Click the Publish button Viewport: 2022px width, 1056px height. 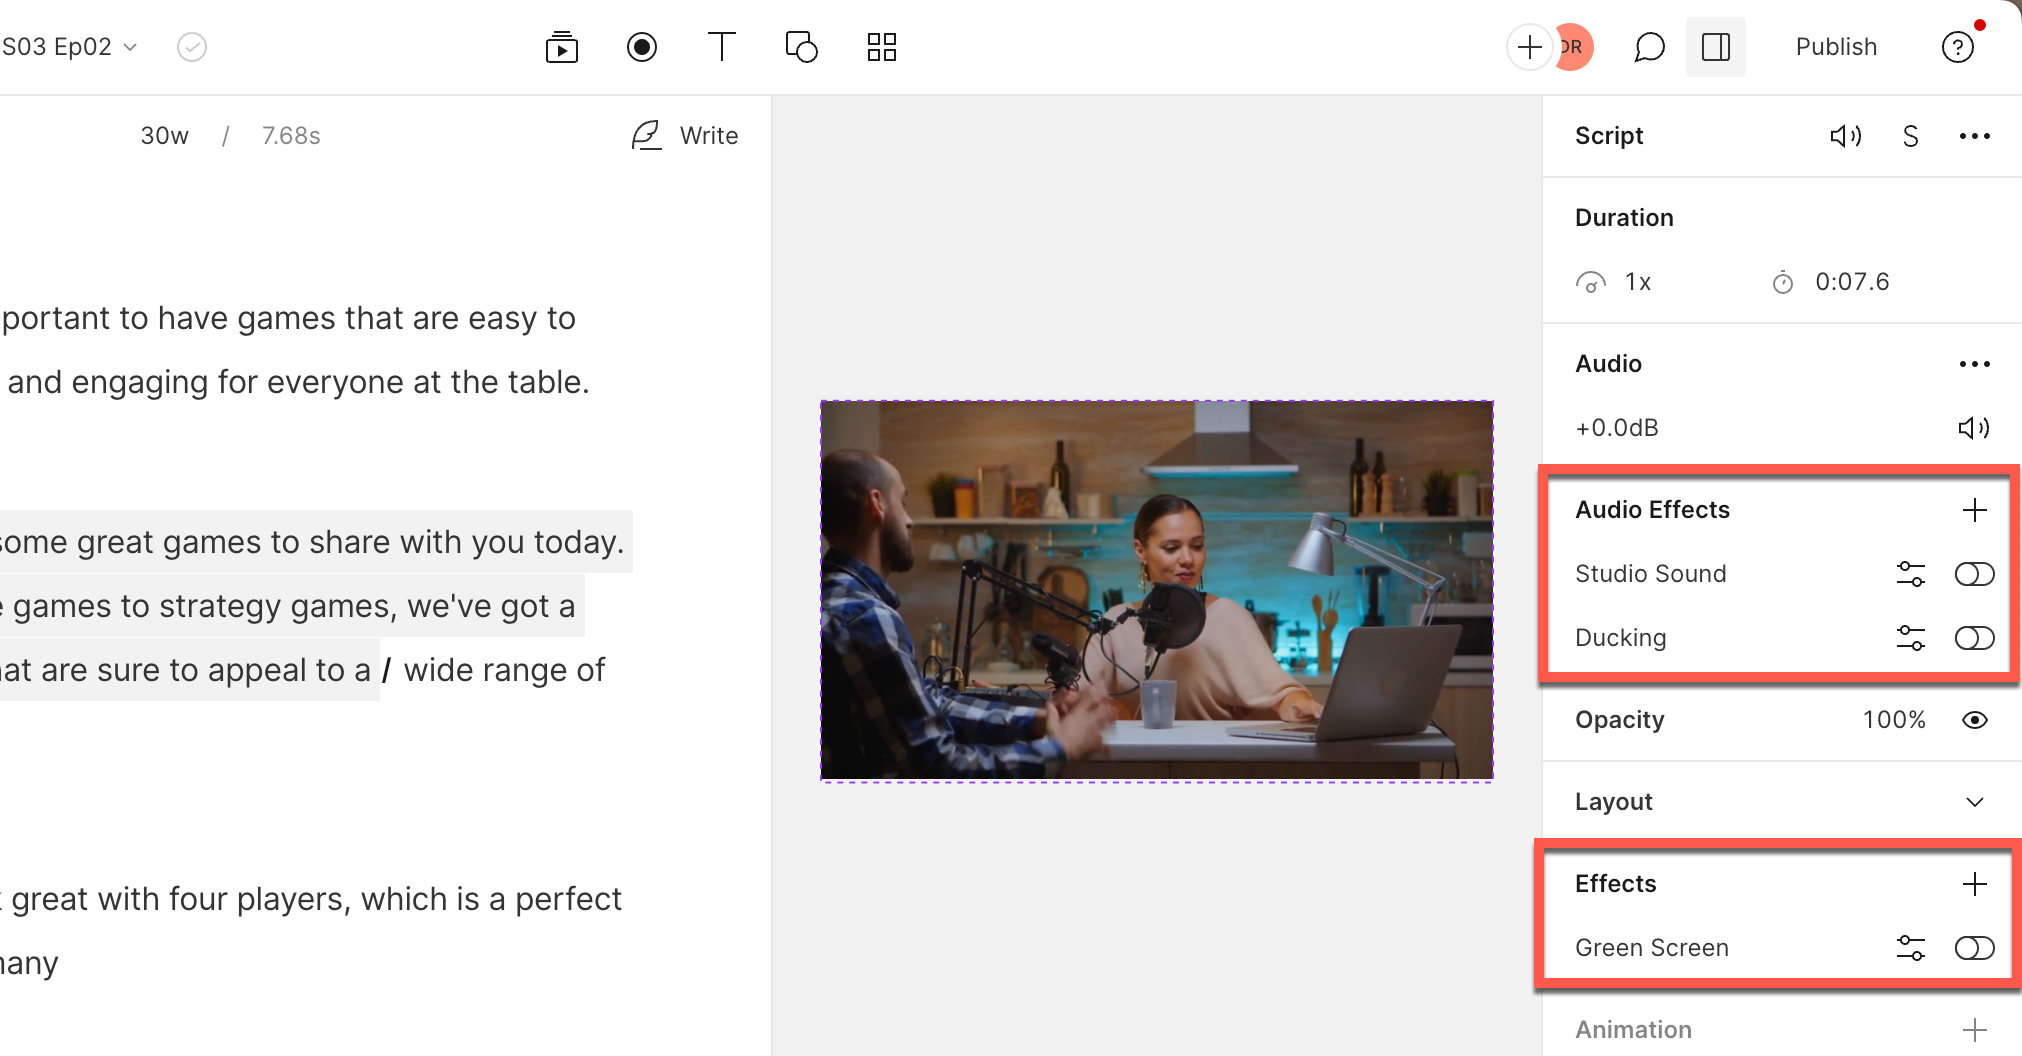[1835, 46]
